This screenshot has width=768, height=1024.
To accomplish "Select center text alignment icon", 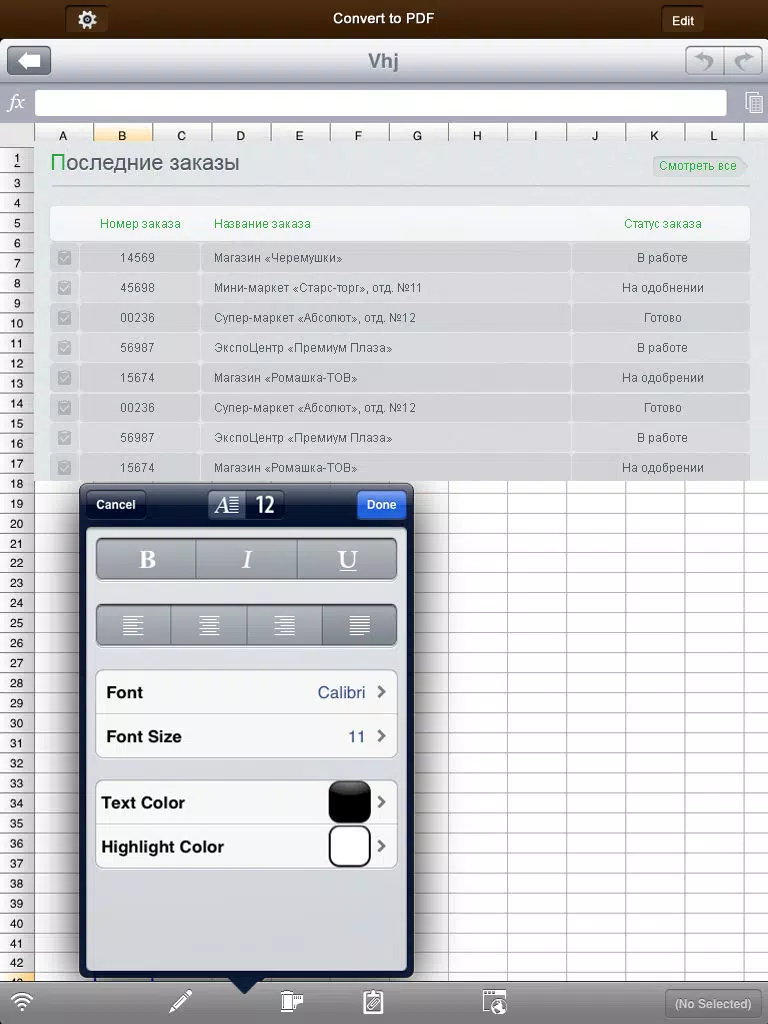I will (x=209, y=626).
